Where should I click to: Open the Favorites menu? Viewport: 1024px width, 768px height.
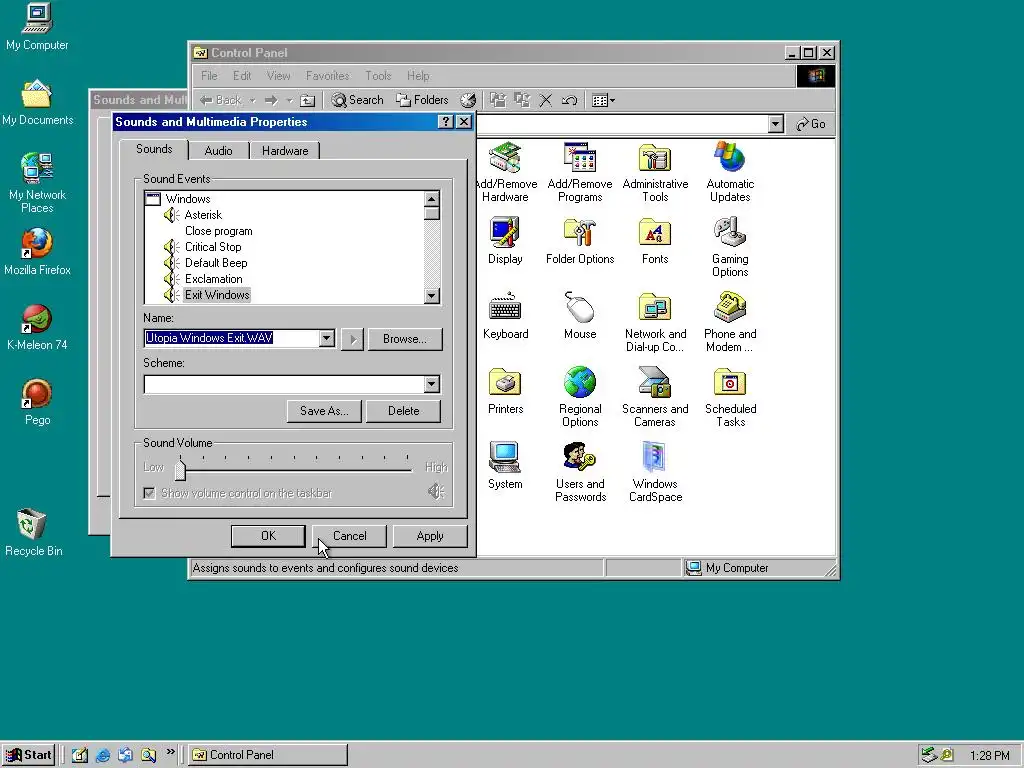(x=327, y=76)
